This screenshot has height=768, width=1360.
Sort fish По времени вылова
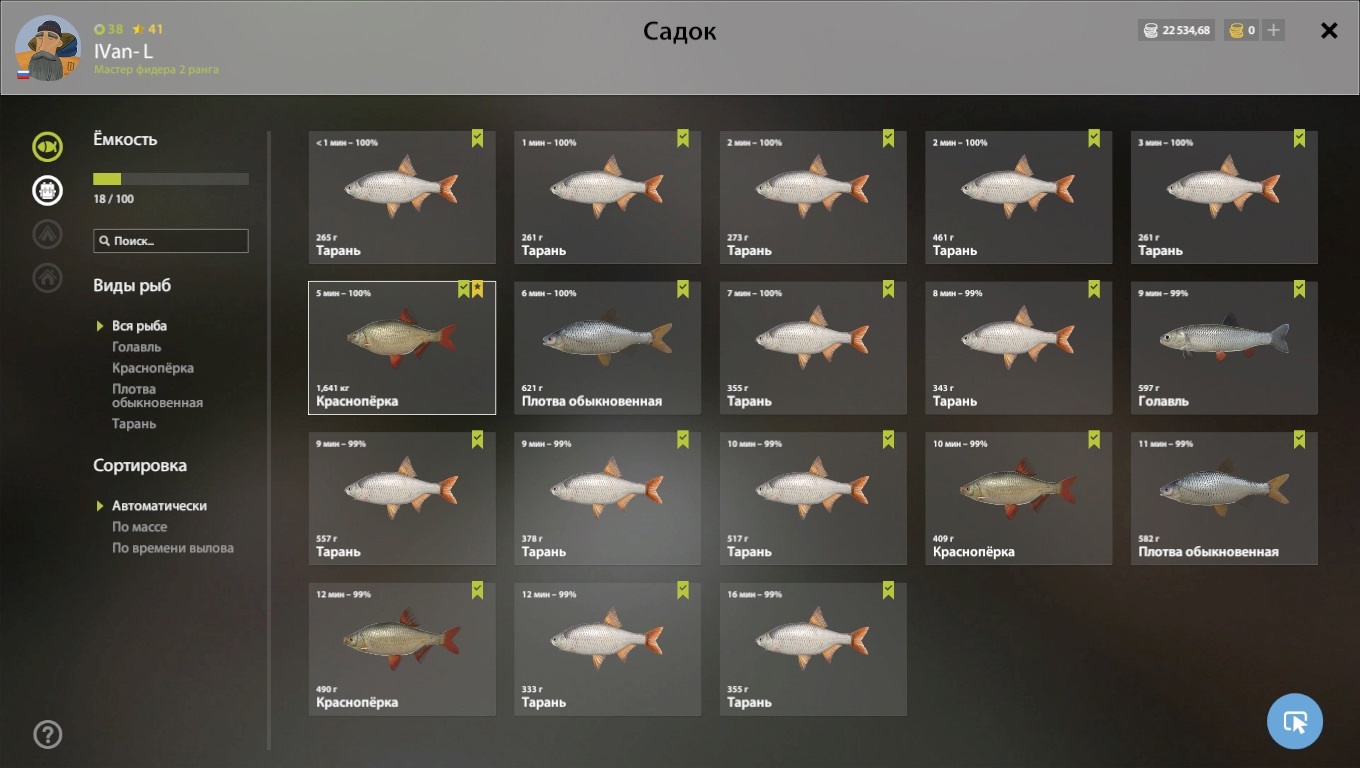(x=173, y=548)
